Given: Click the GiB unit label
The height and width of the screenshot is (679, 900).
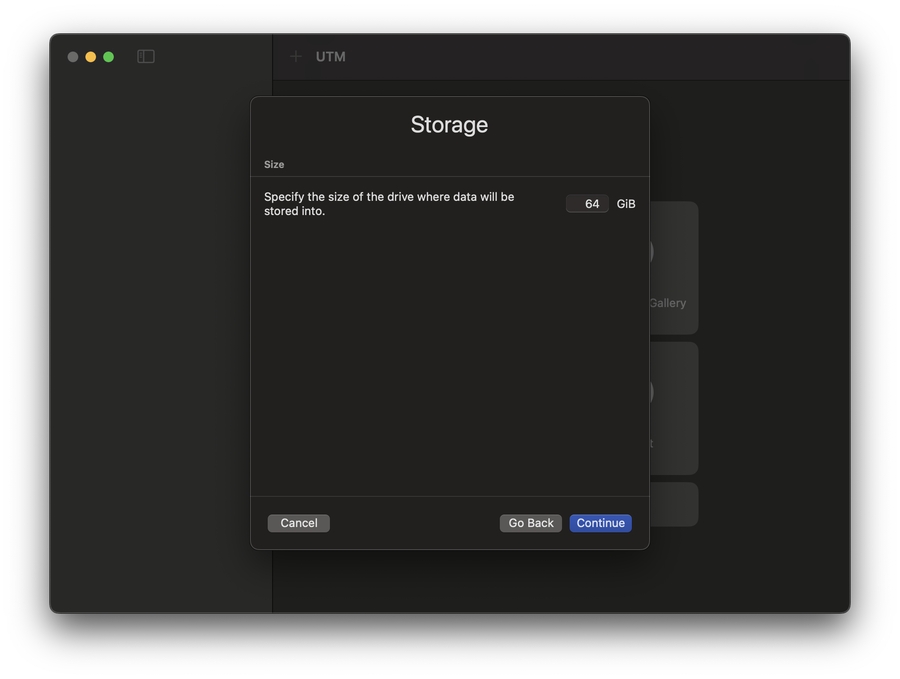Looking at the screenshot, I should point(626,204).
